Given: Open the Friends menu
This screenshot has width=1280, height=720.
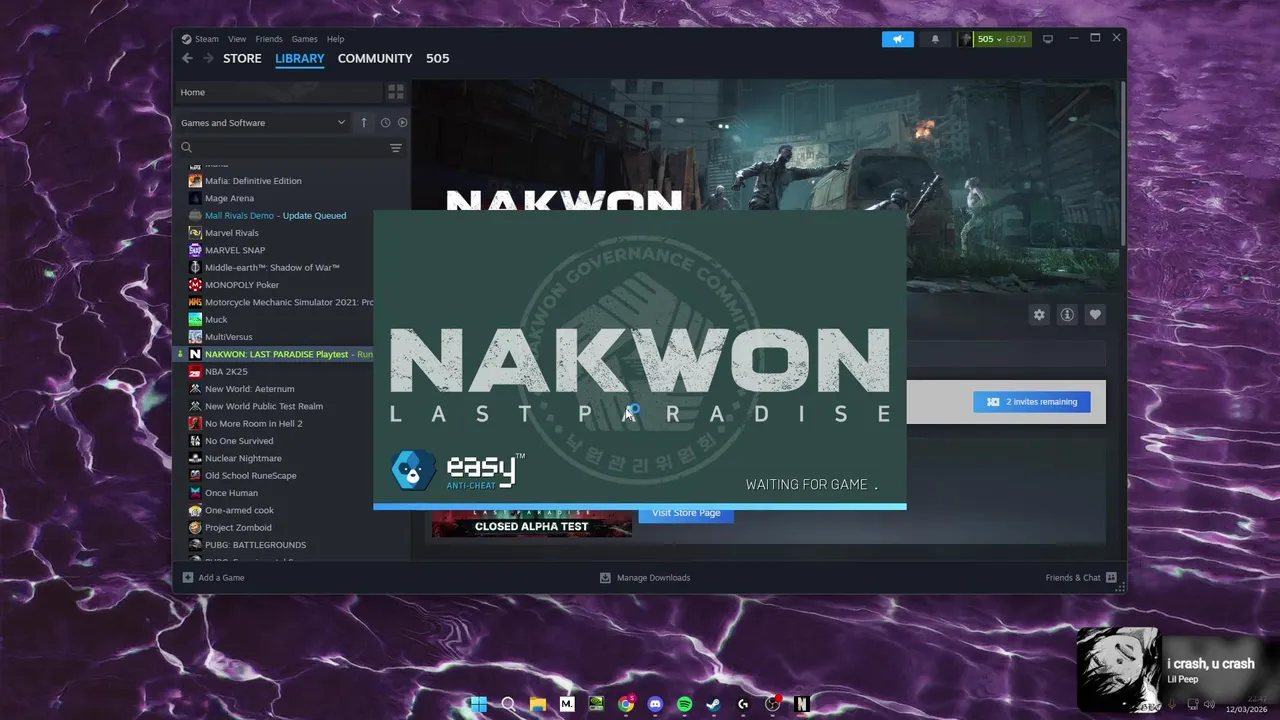Looking at the screenshot, I should click(269, 39).
